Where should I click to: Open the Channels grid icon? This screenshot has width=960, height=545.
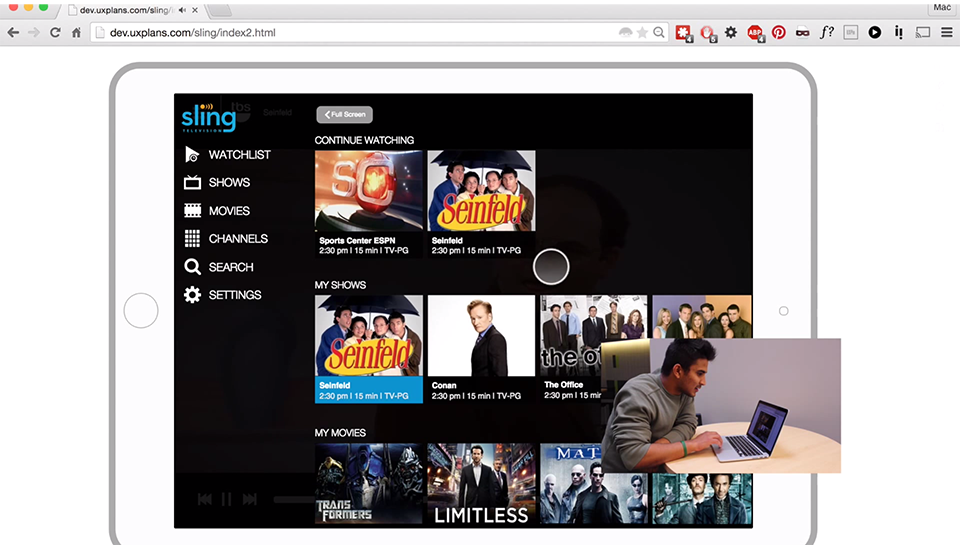pyautogui.click(x=193, y=239)
